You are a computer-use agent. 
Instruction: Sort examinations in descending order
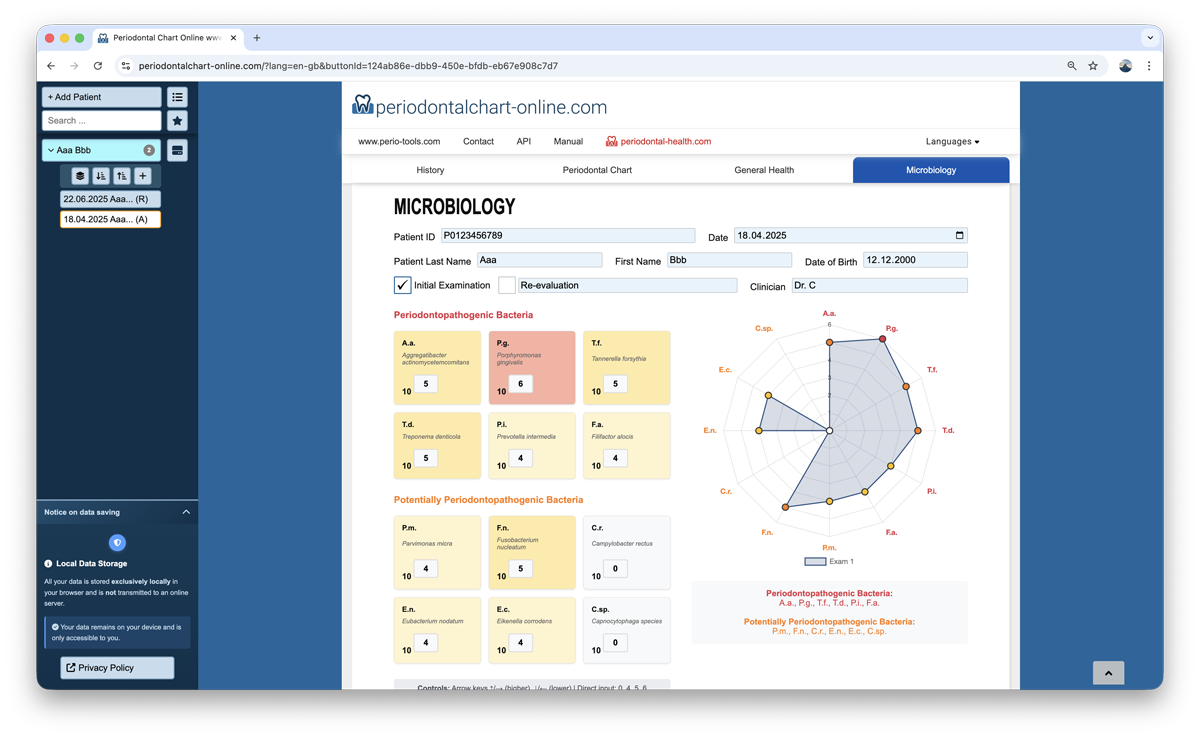101,176
